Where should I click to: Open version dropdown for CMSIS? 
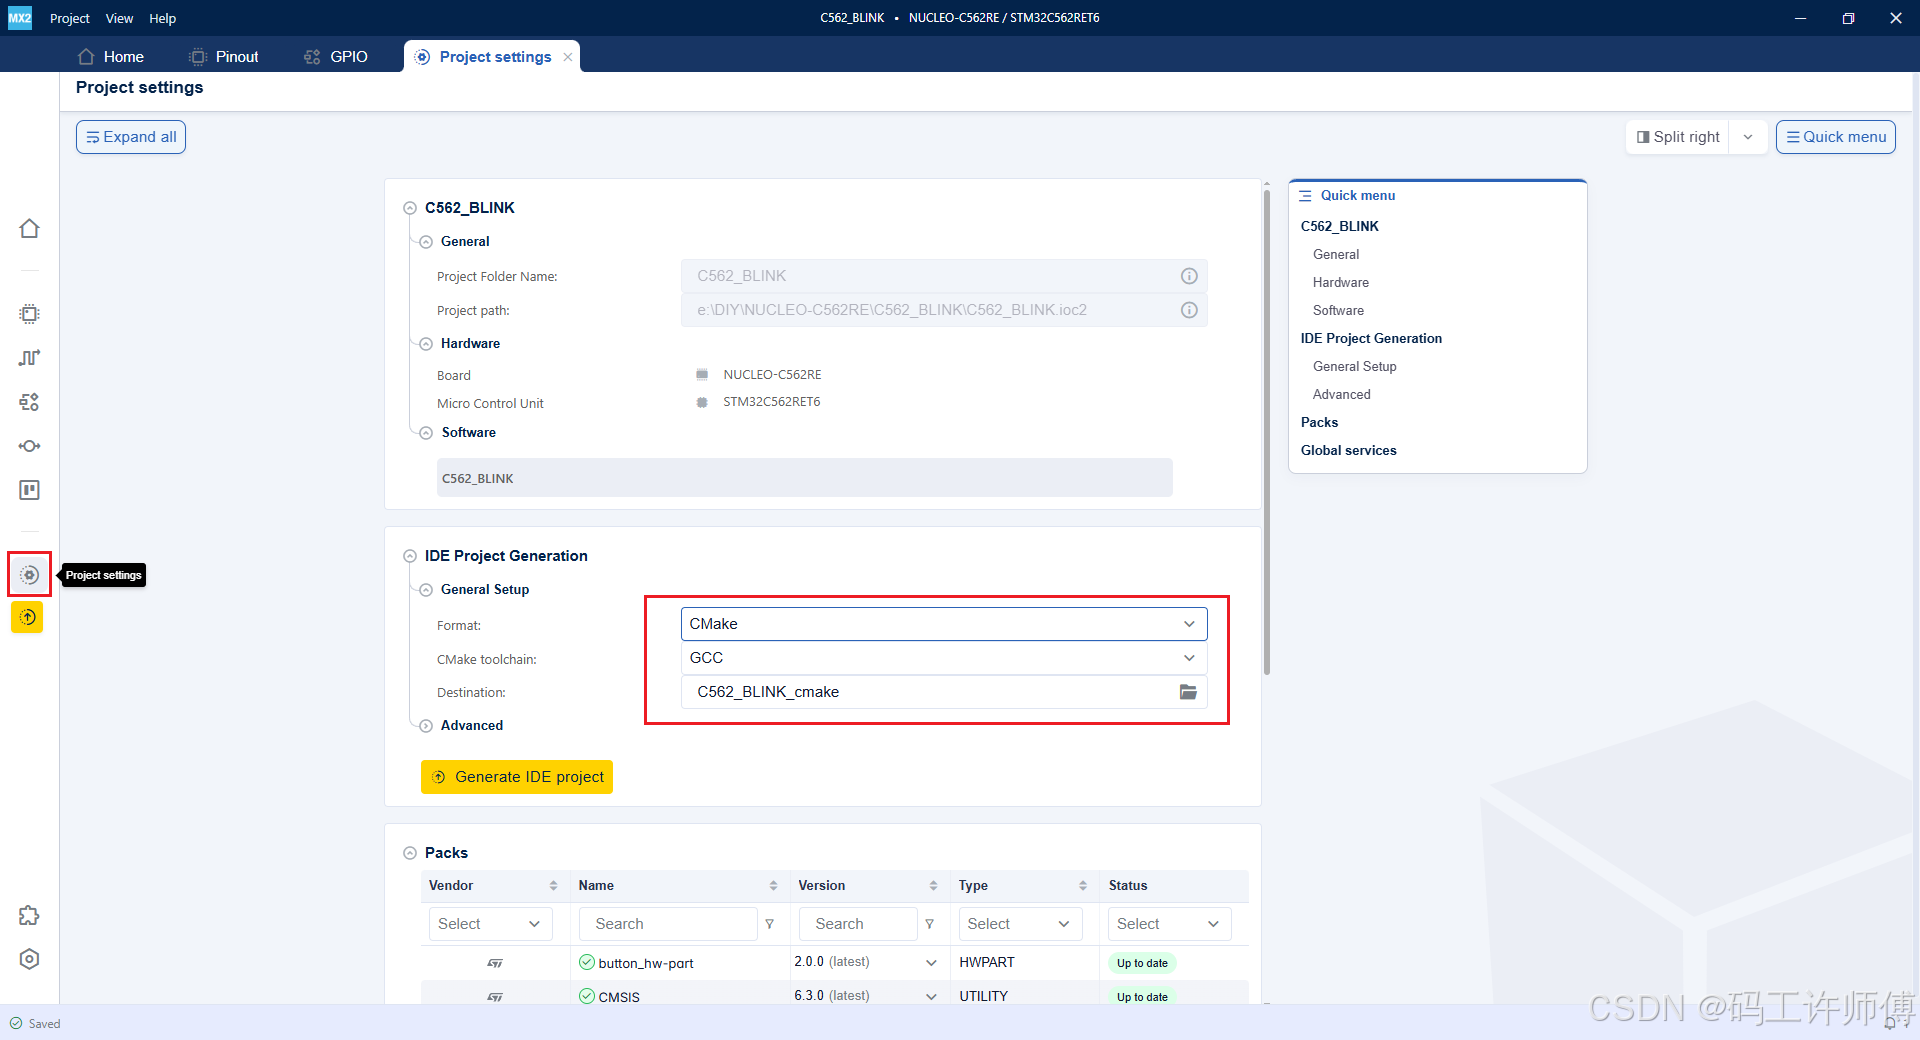931,997
